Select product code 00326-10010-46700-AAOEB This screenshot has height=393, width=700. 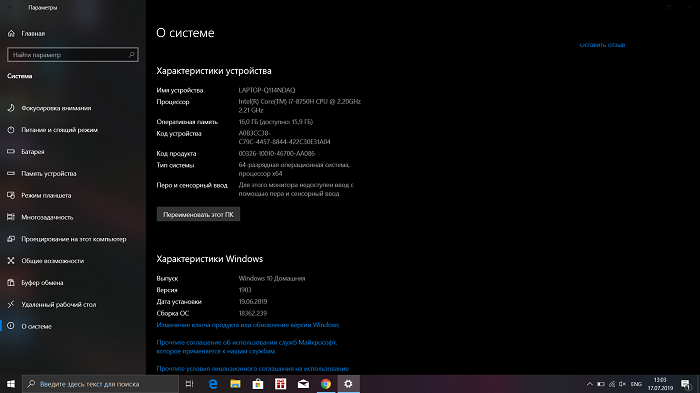(x=276, y=154)
